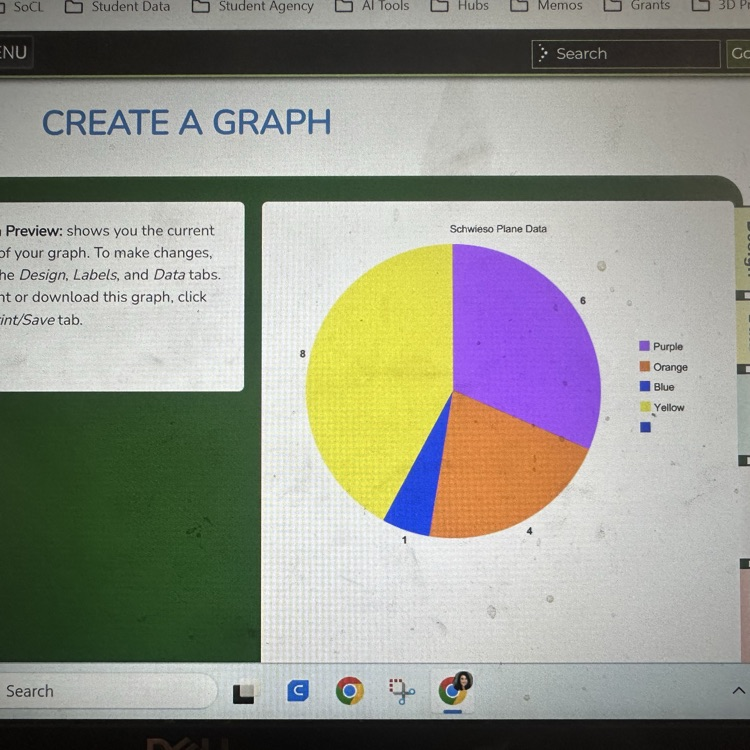Click inside the site Search field
The image size is (750, 750).
coord(625,54)
